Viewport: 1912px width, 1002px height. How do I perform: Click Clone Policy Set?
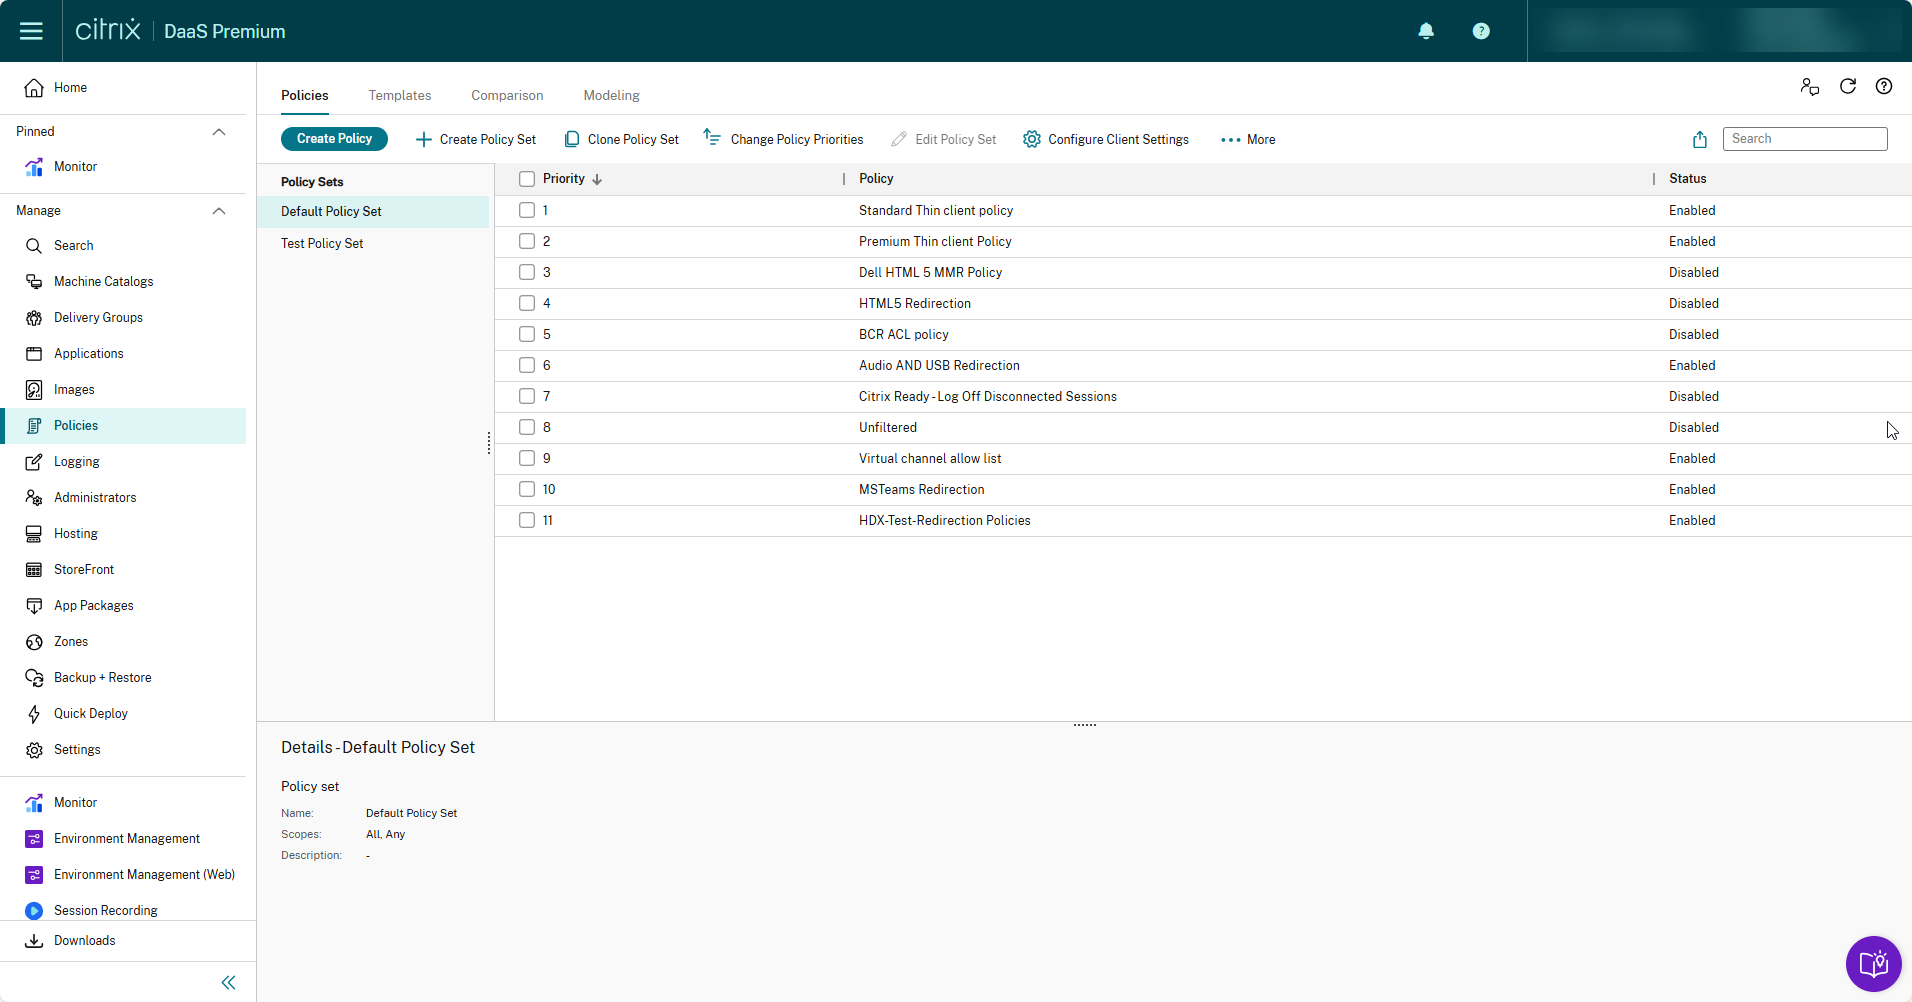622,139
